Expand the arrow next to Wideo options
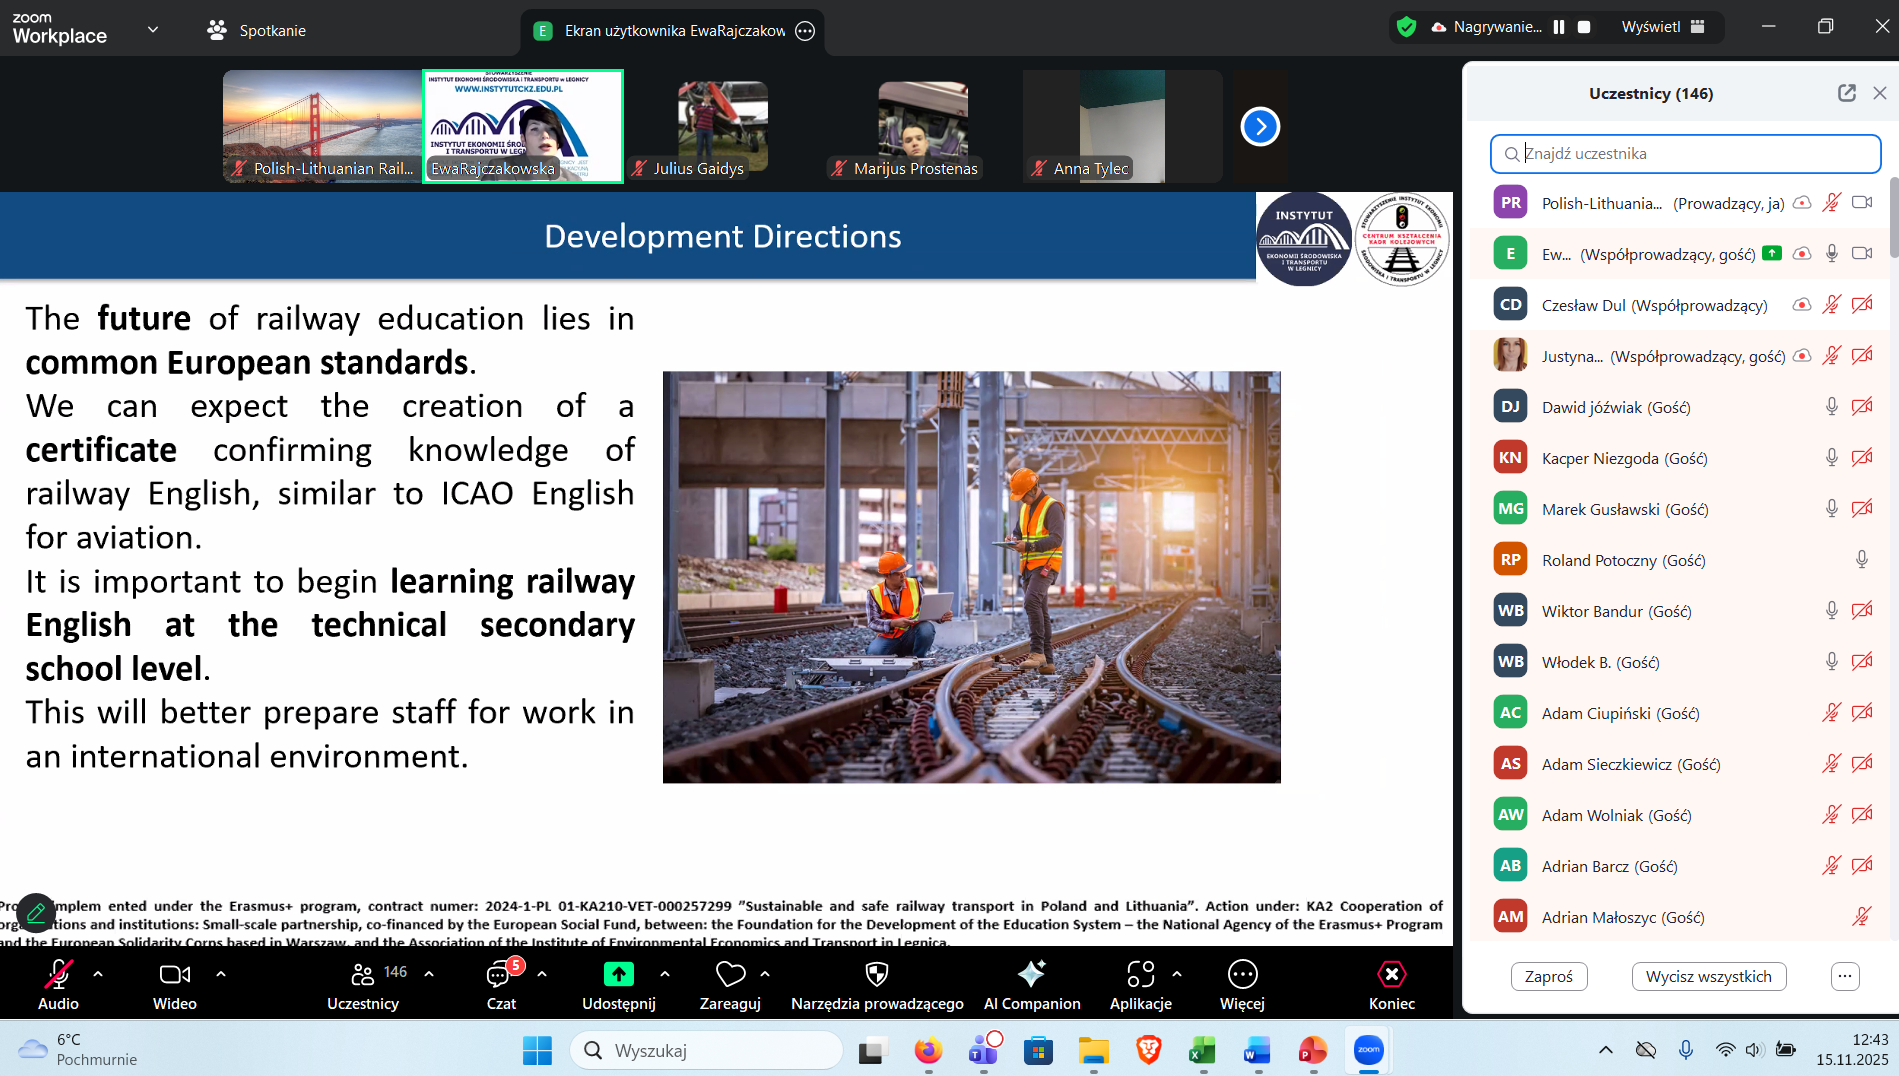 [221, 973]
